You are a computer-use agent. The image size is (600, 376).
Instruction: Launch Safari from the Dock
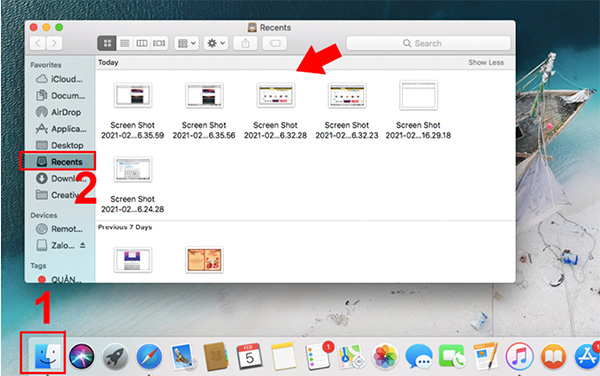click(x=149, y=357)
